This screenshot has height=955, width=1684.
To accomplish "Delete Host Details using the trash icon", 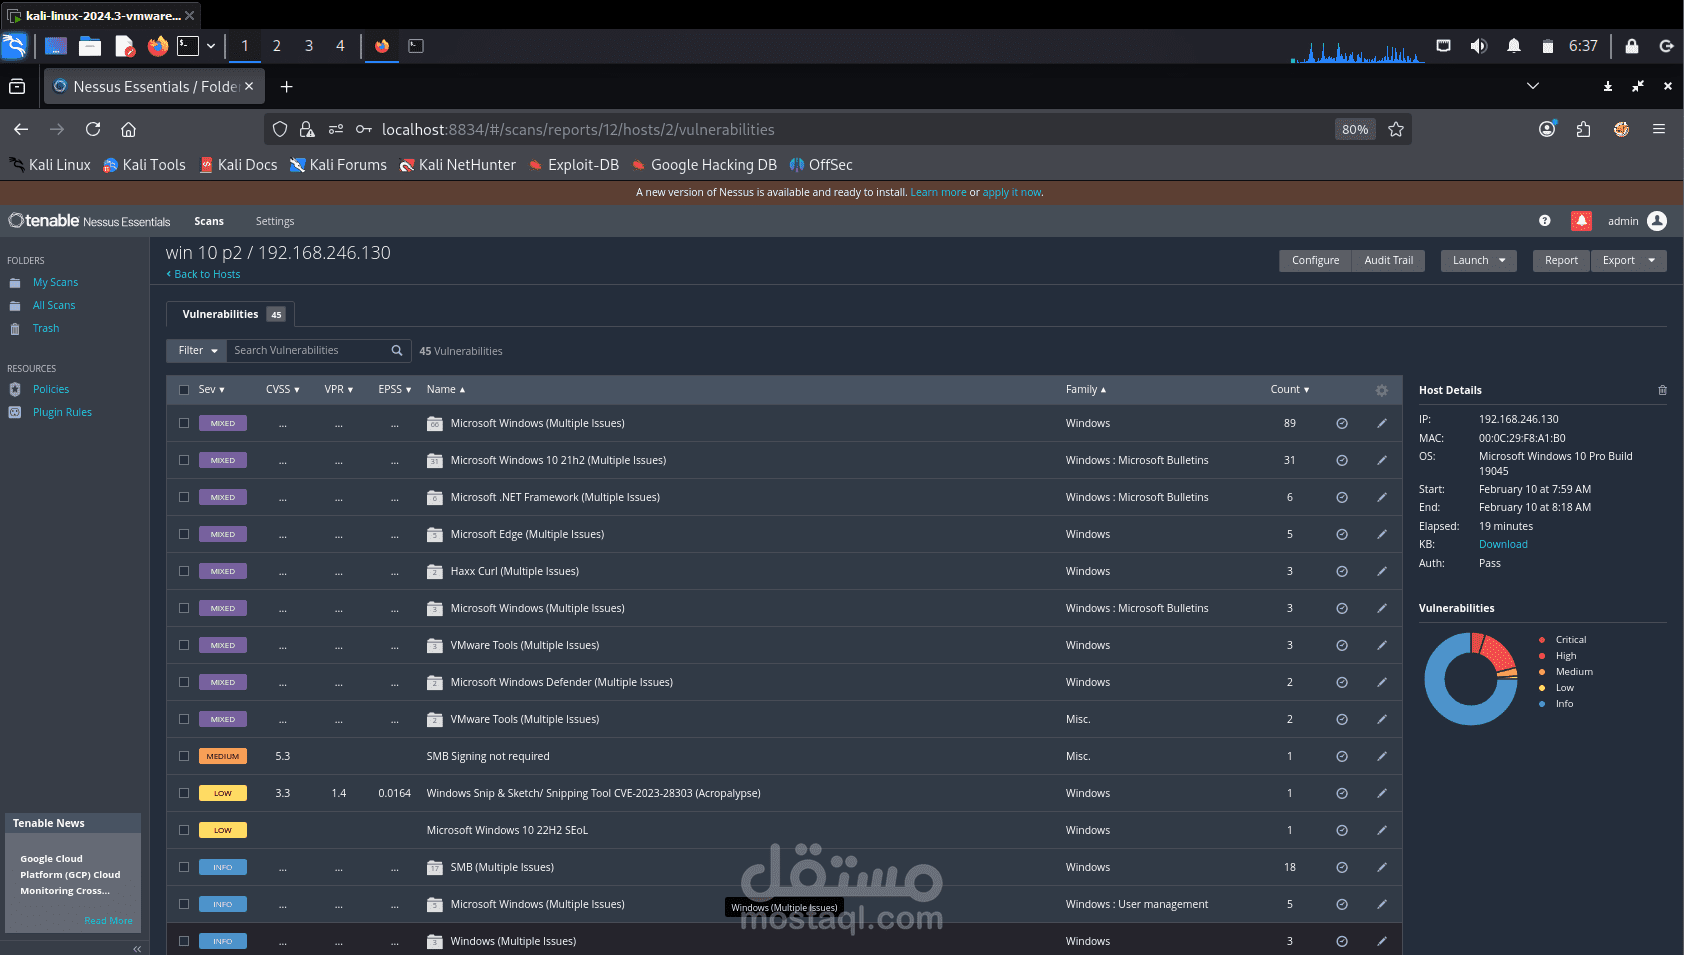I will pos(1662,390).
